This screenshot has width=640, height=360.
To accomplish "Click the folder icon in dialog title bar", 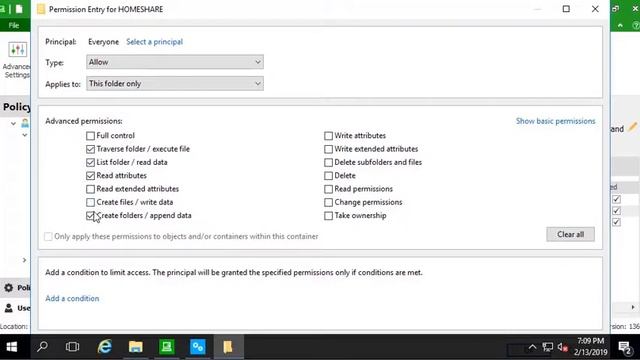I will [x=41, y=9].
